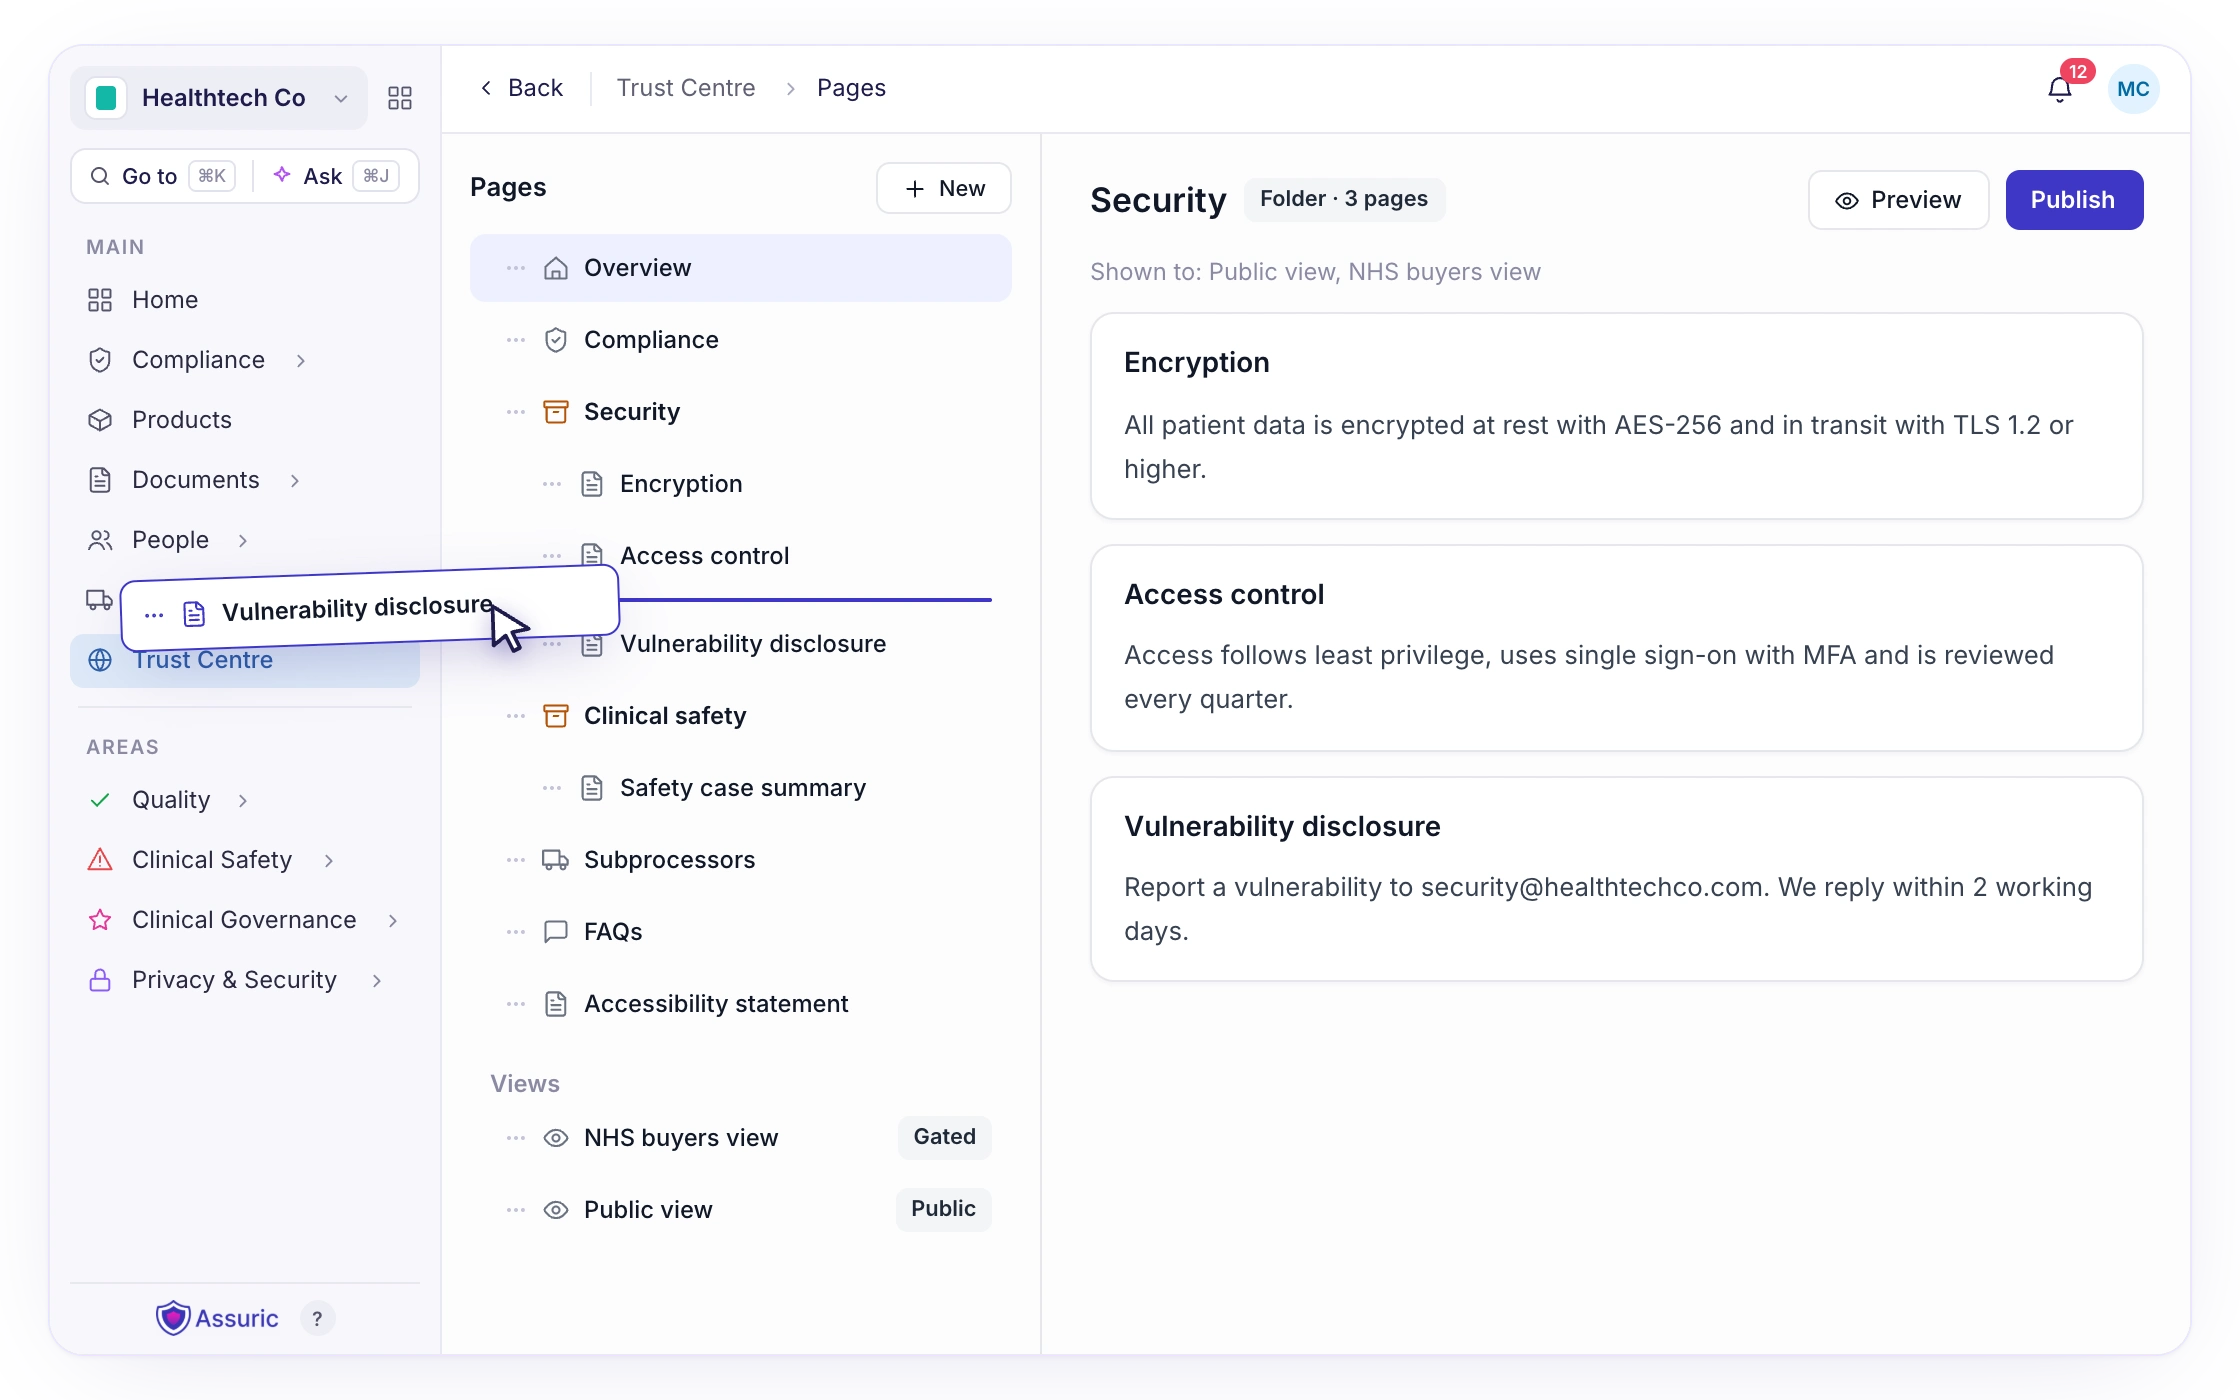This screenshot has height=1400, width=2240.
Task: Open the options dots for Encryption page
Action: point(552,484)
